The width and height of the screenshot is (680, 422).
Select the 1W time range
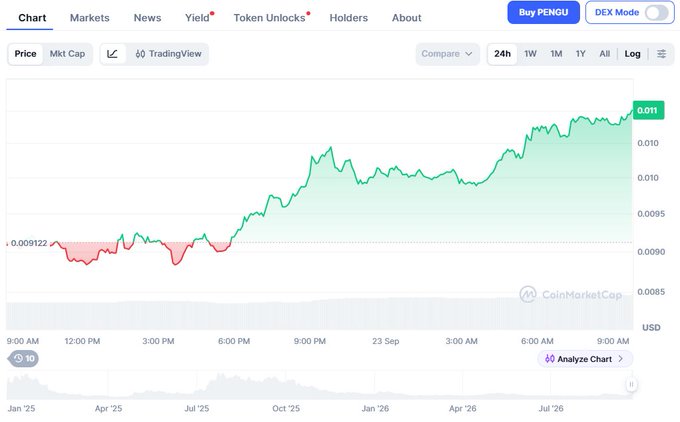point(530,54)
